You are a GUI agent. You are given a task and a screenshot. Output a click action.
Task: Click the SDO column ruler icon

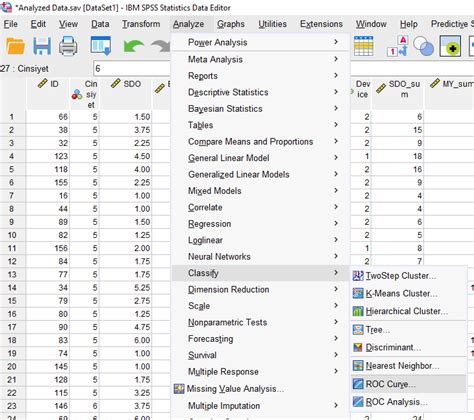pyautogui.click(x=116, y=83)
